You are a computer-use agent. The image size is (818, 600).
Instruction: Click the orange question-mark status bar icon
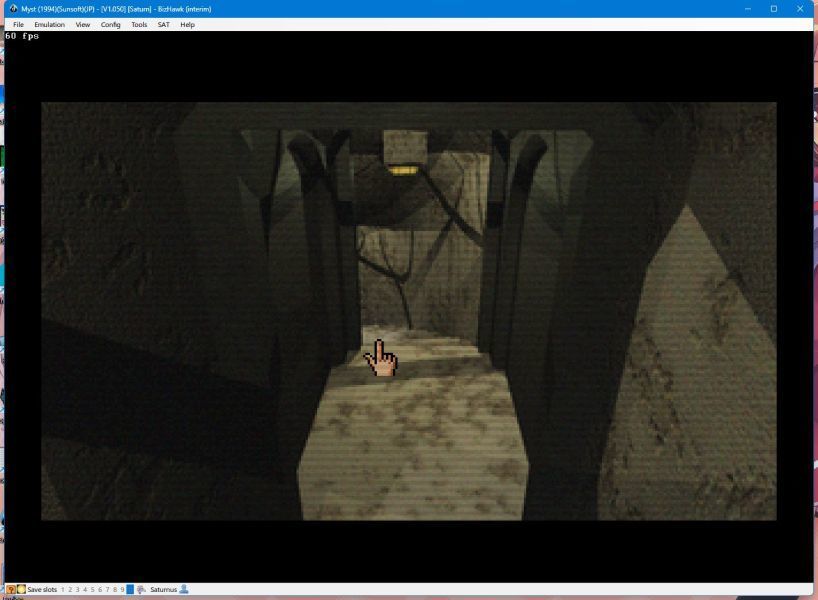coord(11,590)
